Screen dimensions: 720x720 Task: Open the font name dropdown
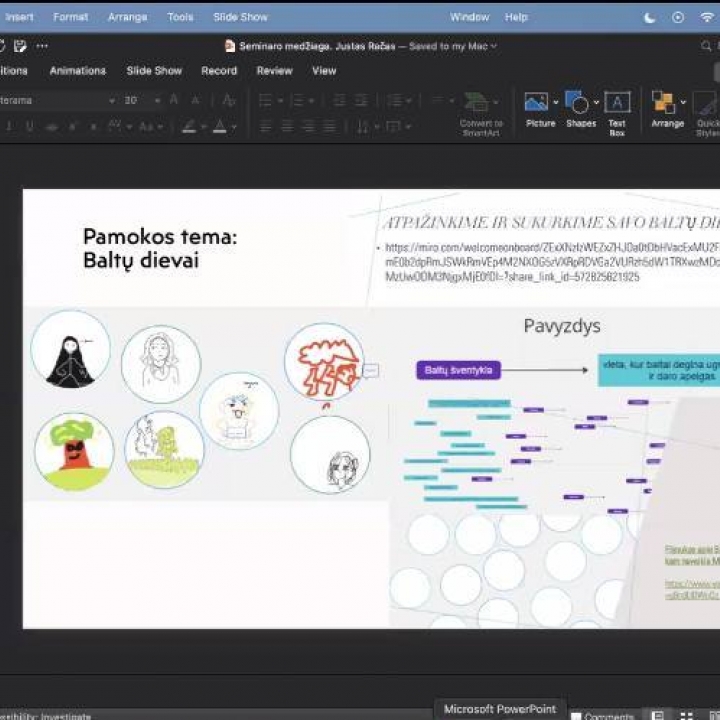point(112,101)
